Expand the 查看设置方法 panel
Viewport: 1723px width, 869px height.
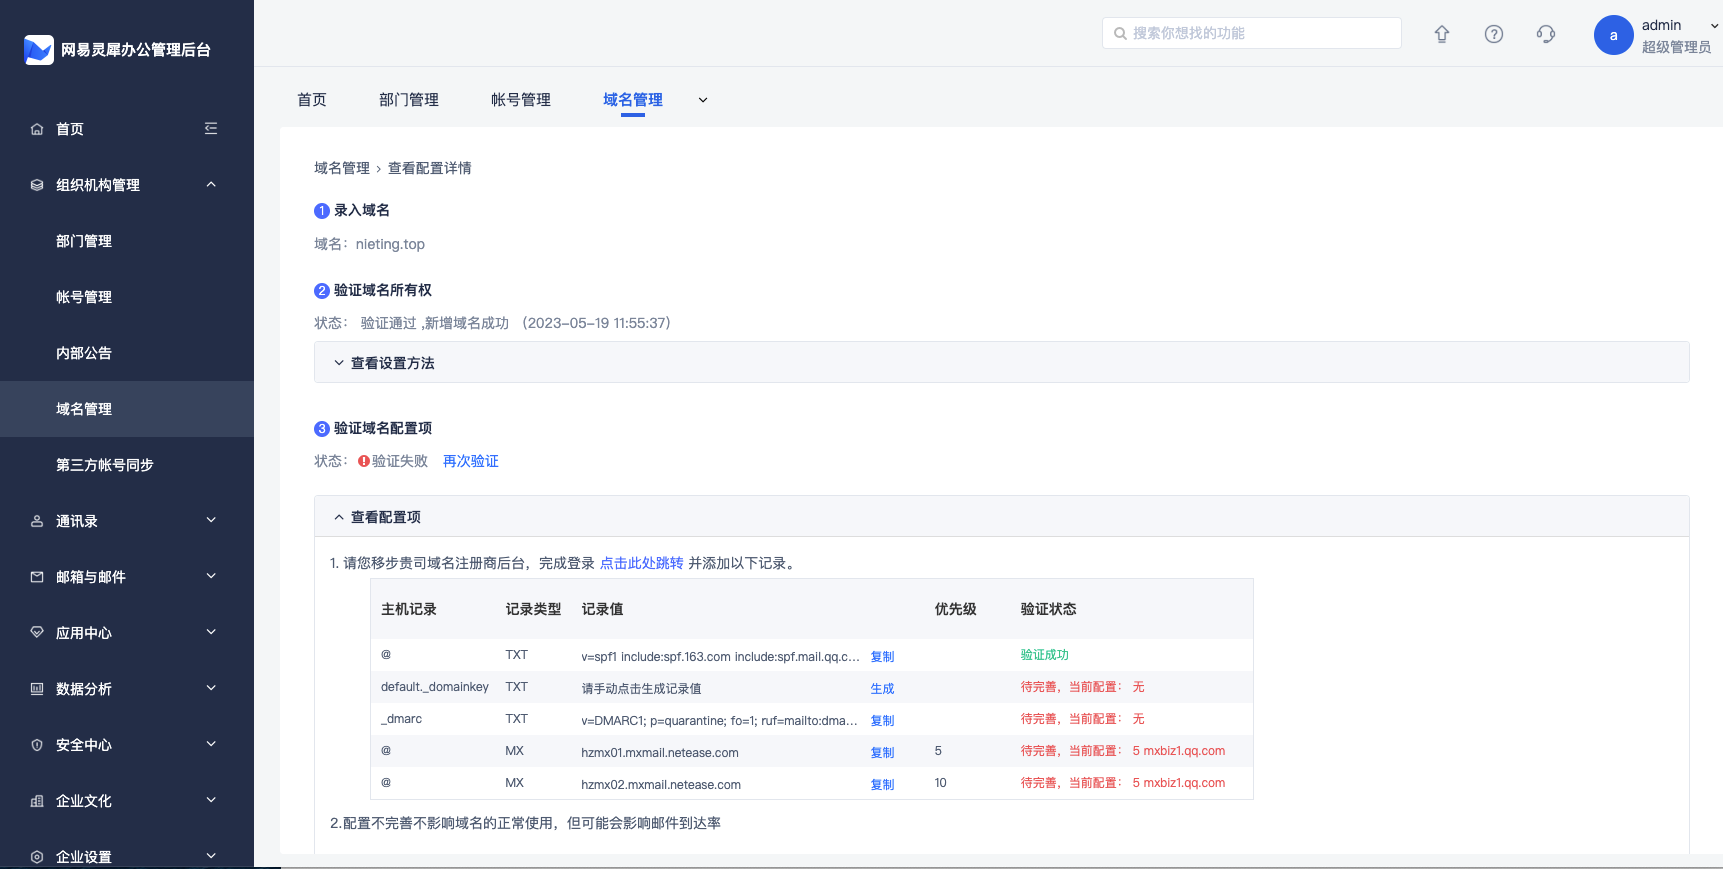pyautogui.click(x=385, y=363)
